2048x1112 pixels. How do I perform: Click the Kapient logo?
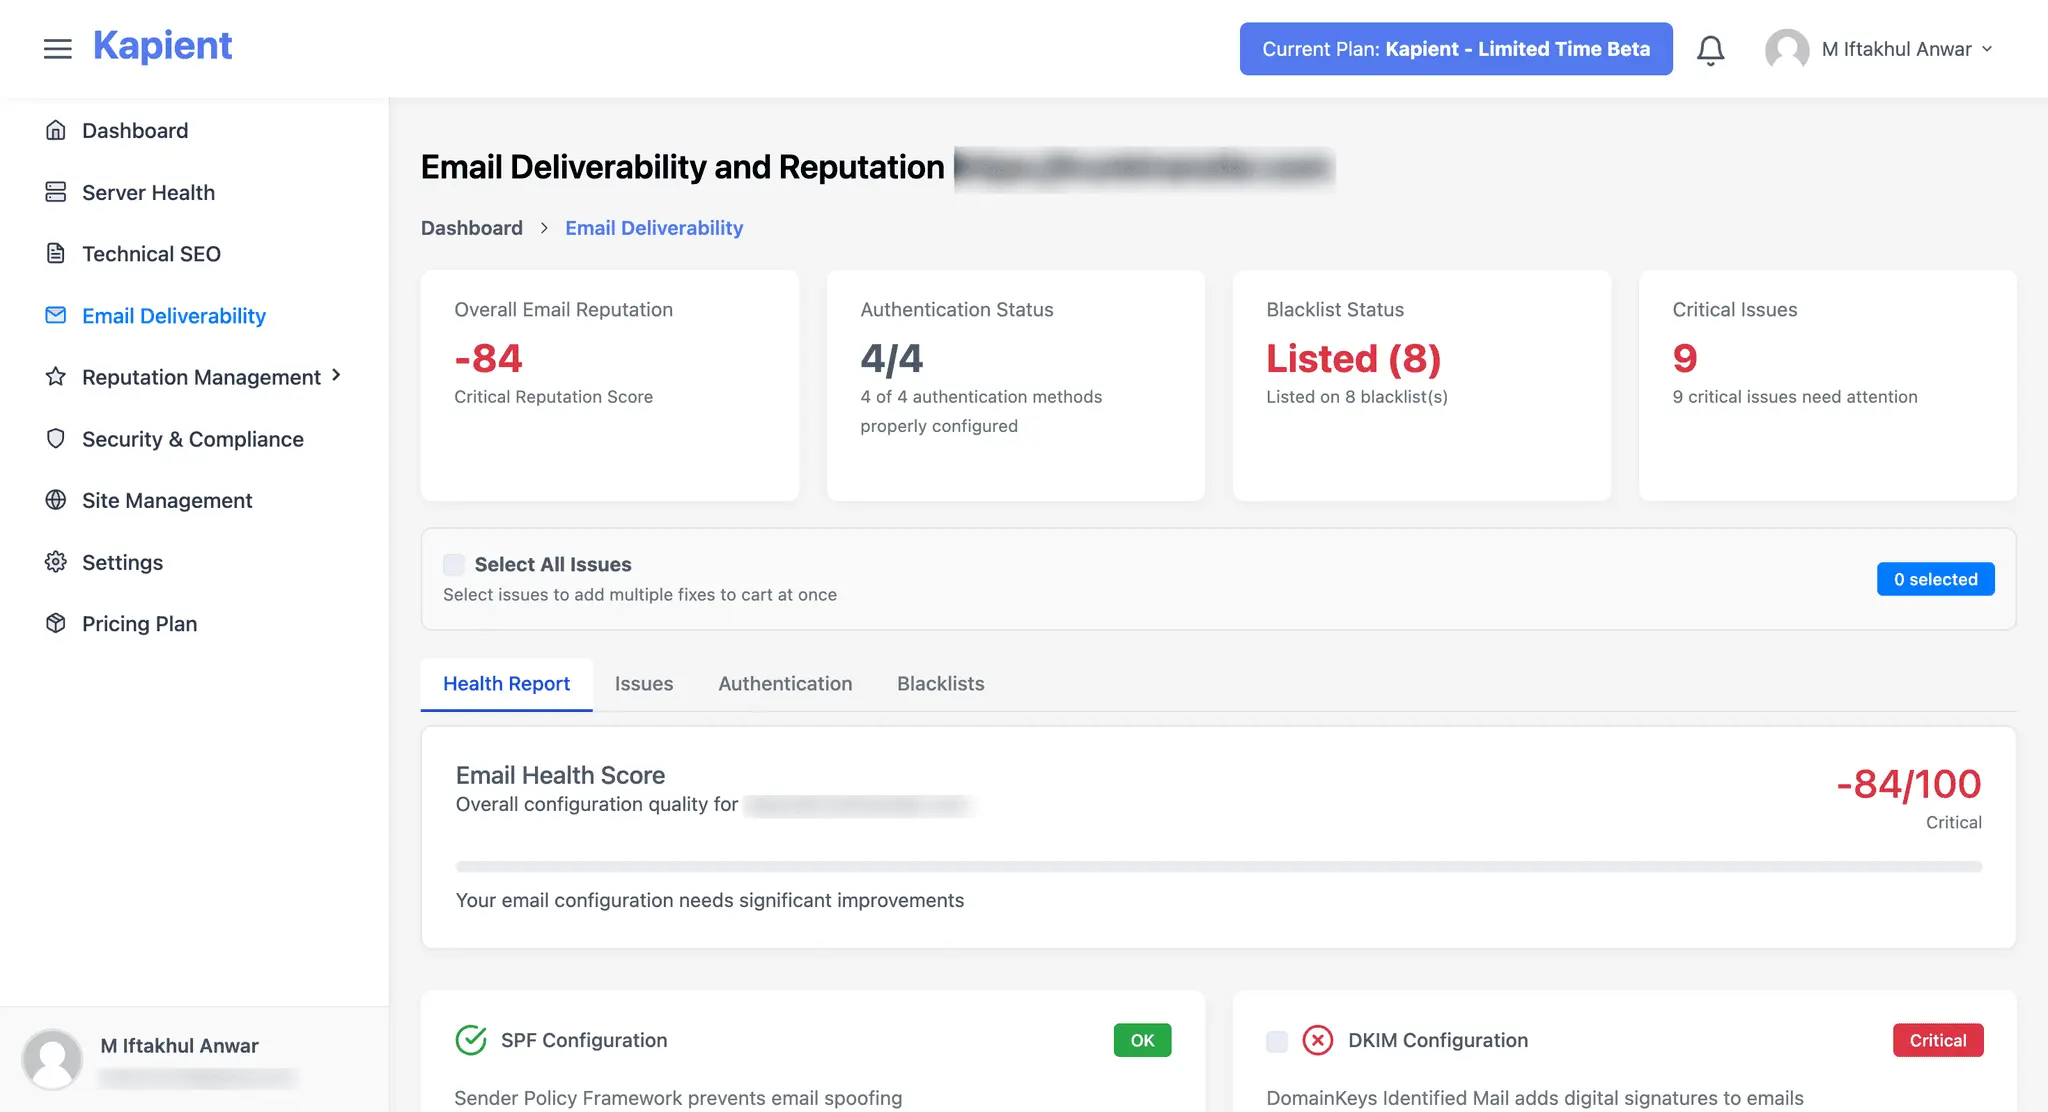(x=162, y=46)
